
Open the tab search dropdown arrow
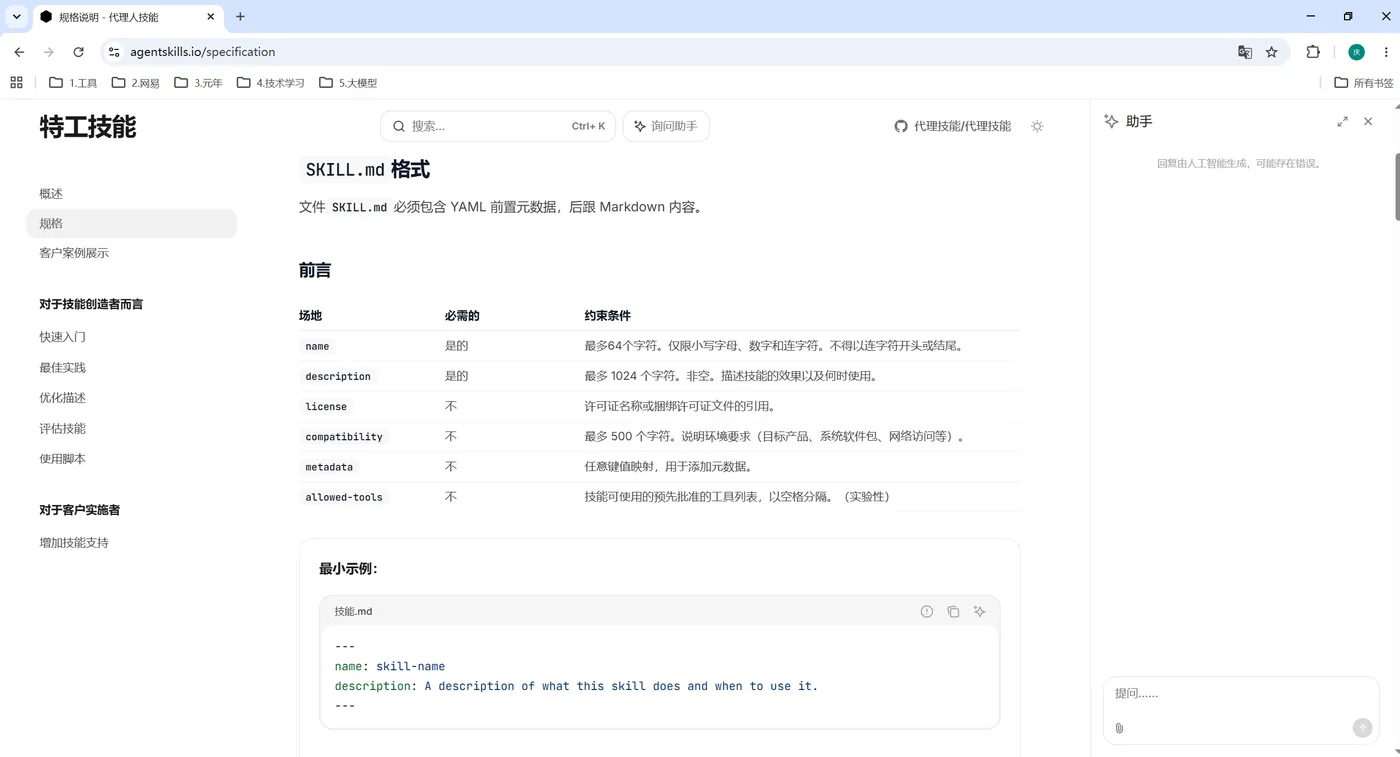tap(17, 17)
